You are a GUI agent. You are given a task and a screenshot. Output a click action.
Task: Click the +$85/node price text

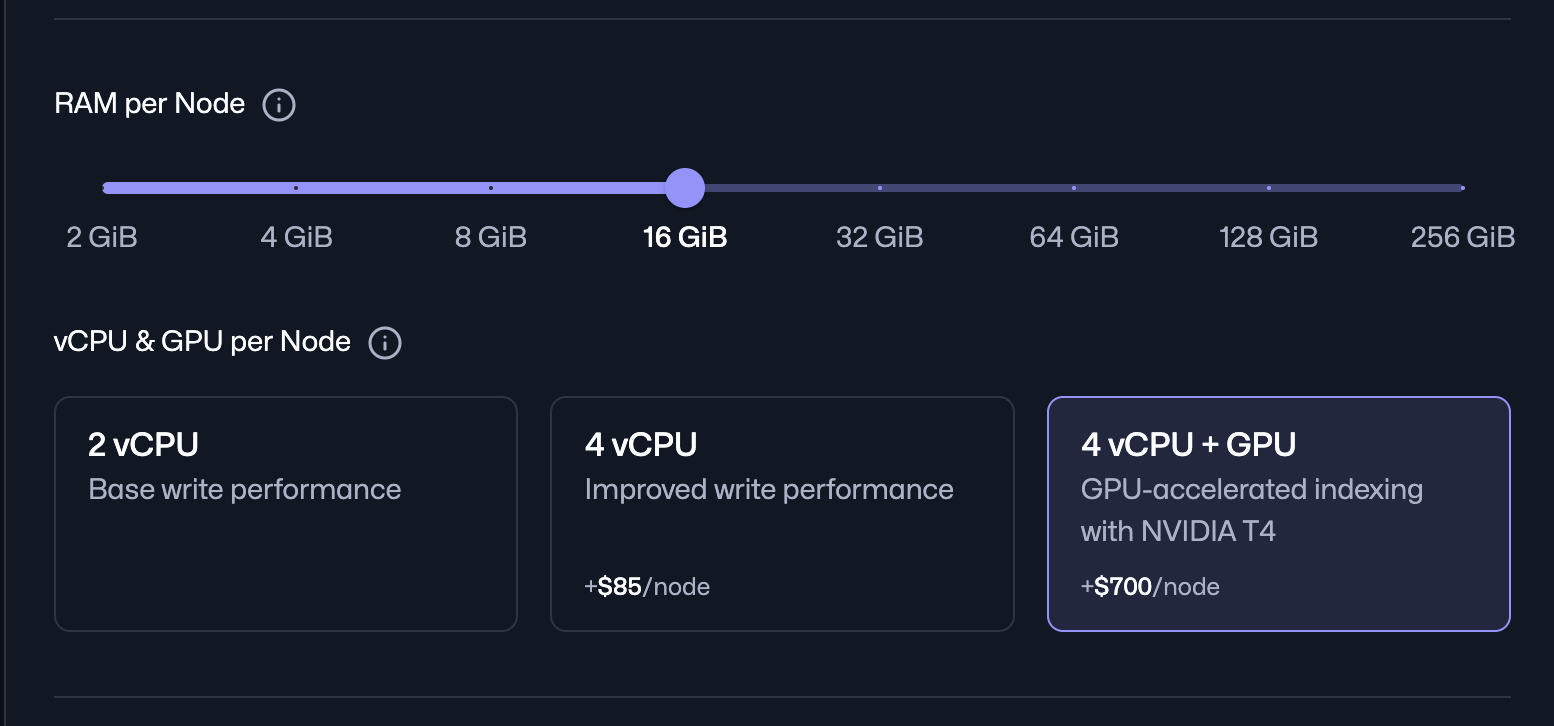[x=647, y=586]
